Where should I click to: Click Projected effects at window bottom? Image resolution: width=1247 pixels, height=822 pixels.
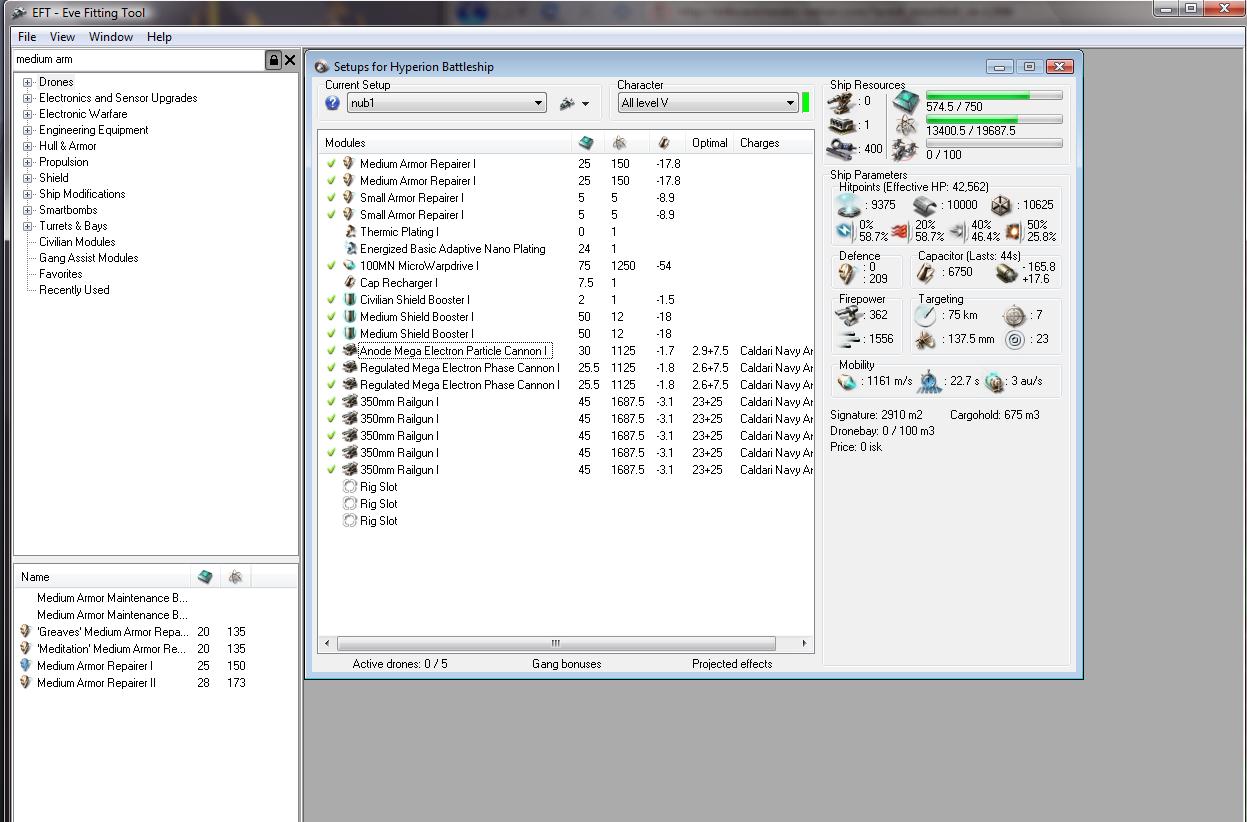(732, 664)
